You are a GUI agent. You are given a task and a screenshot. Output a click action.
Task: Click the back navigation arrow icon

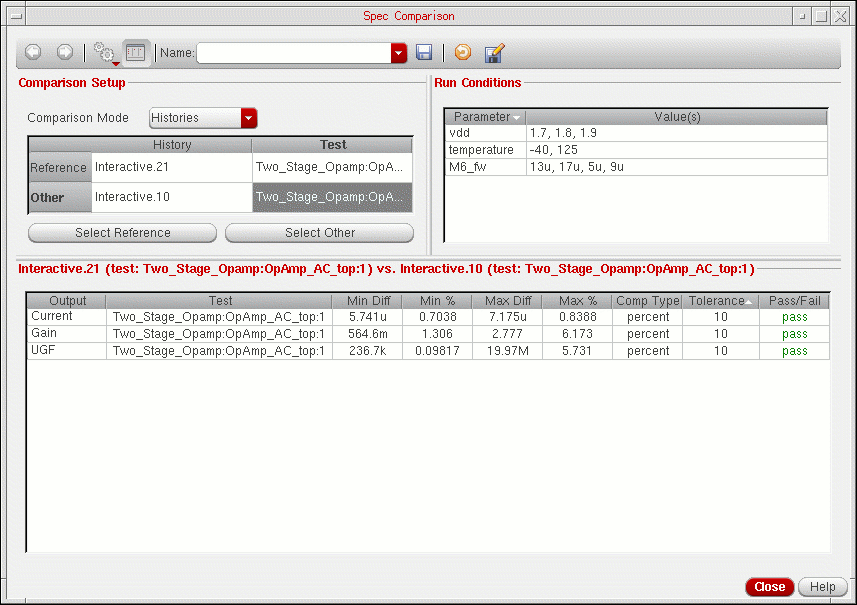tap(32, 52)
